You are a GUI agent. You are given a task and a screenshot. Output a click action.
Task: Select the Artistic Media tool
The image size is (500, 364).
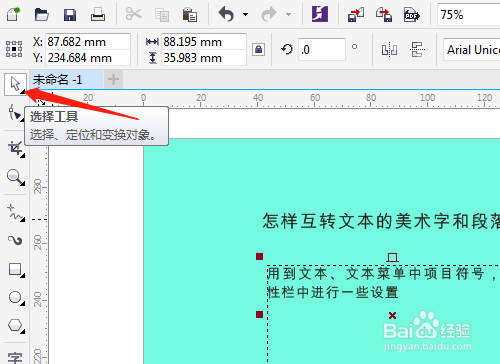(15, 240)
